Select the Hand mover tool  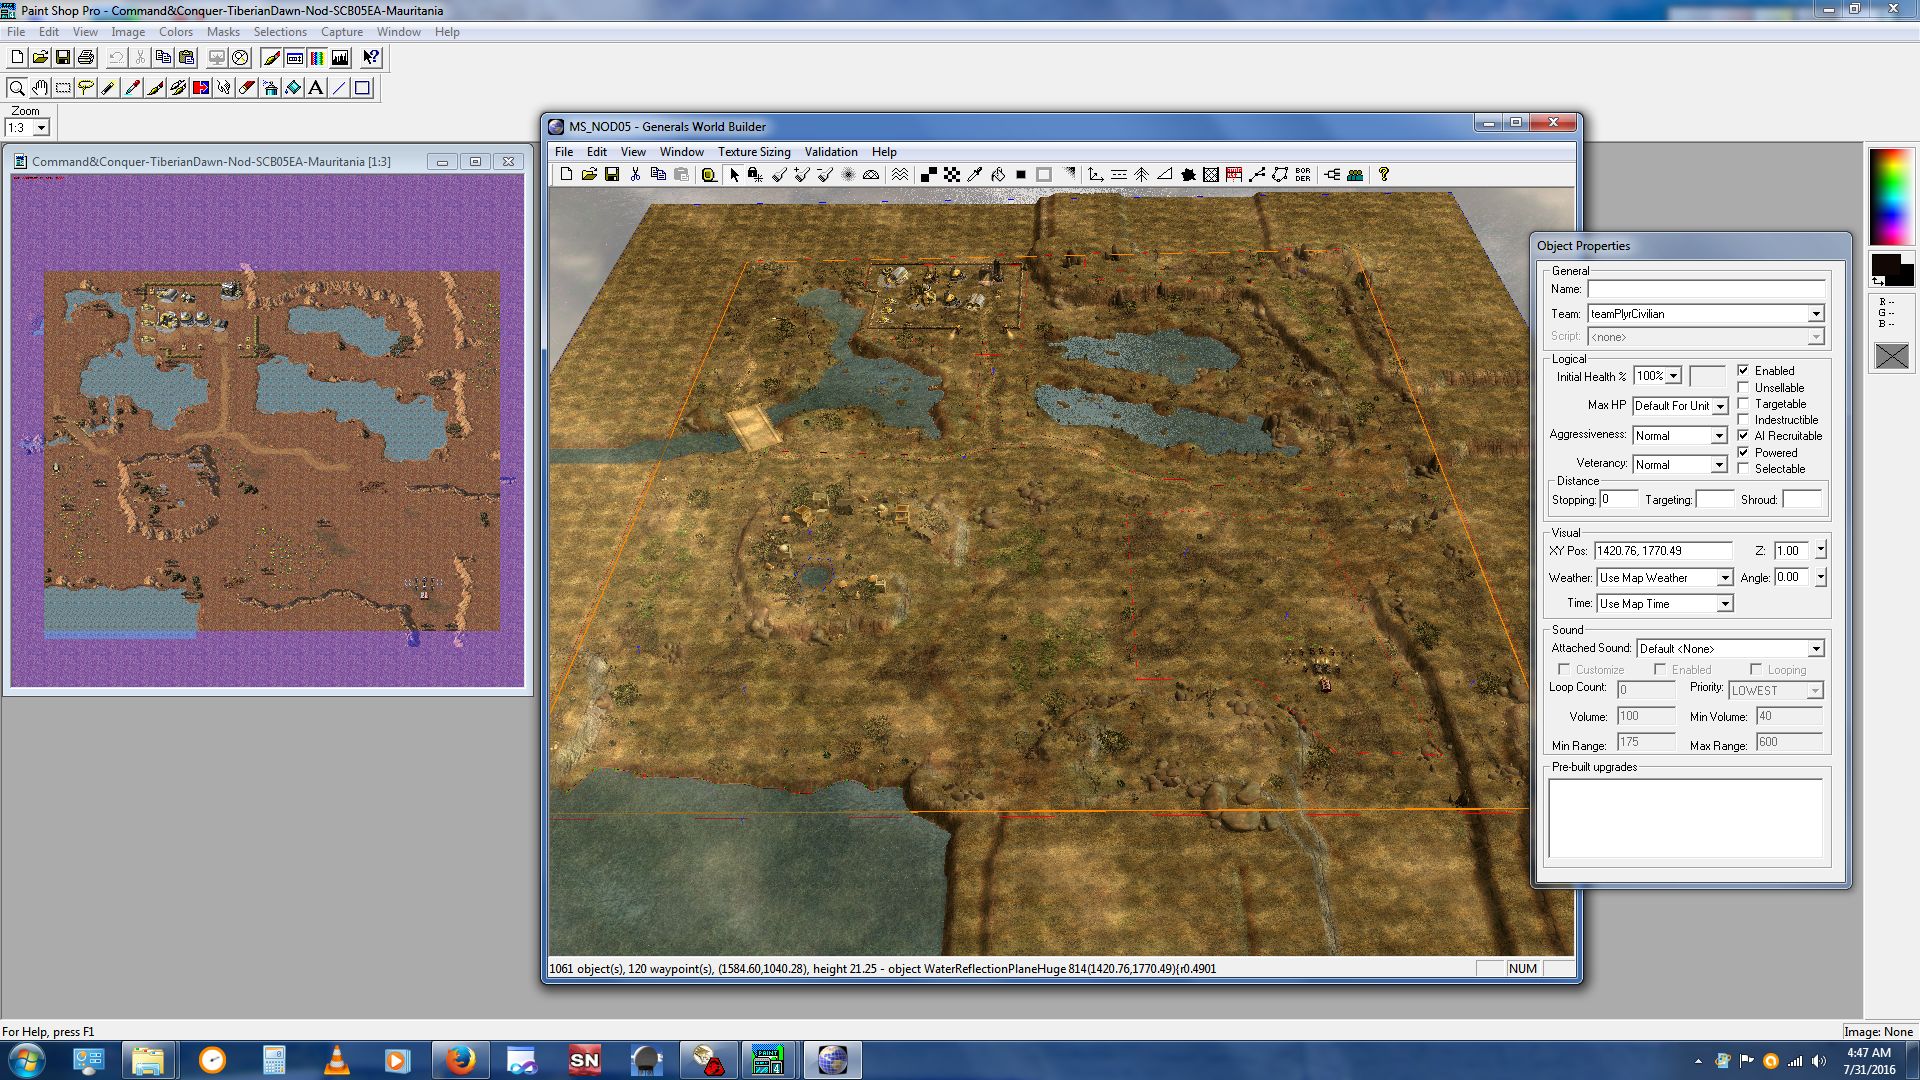pos(39,88)
